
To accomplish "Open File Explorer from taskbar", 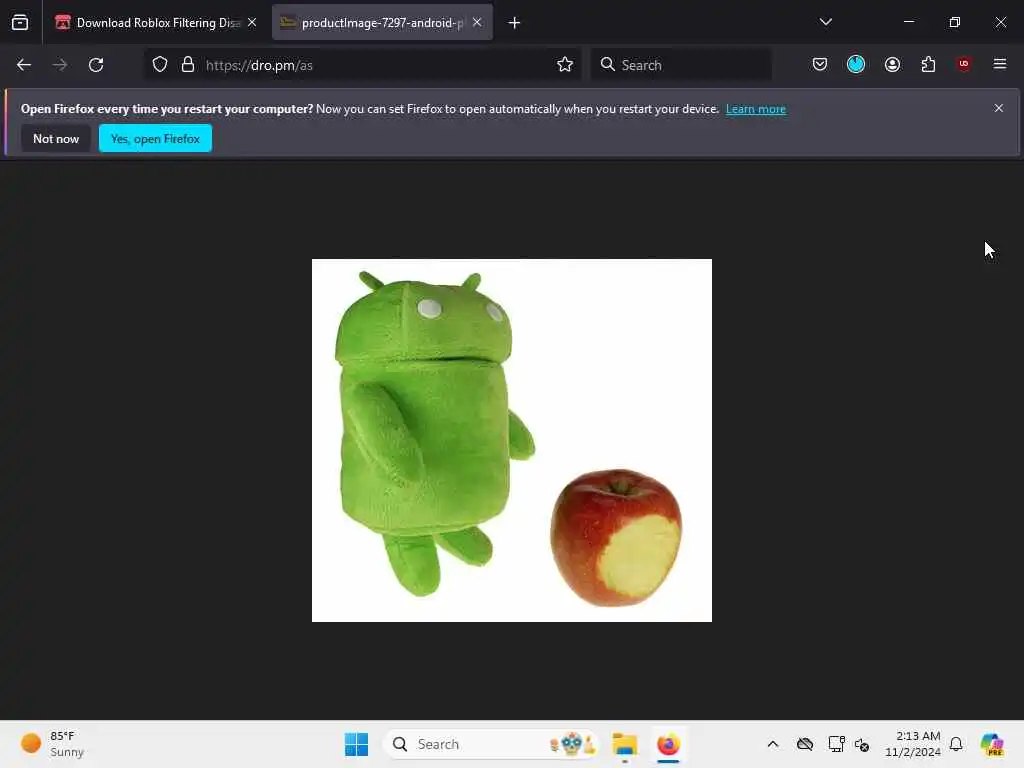I will [624, 744].
